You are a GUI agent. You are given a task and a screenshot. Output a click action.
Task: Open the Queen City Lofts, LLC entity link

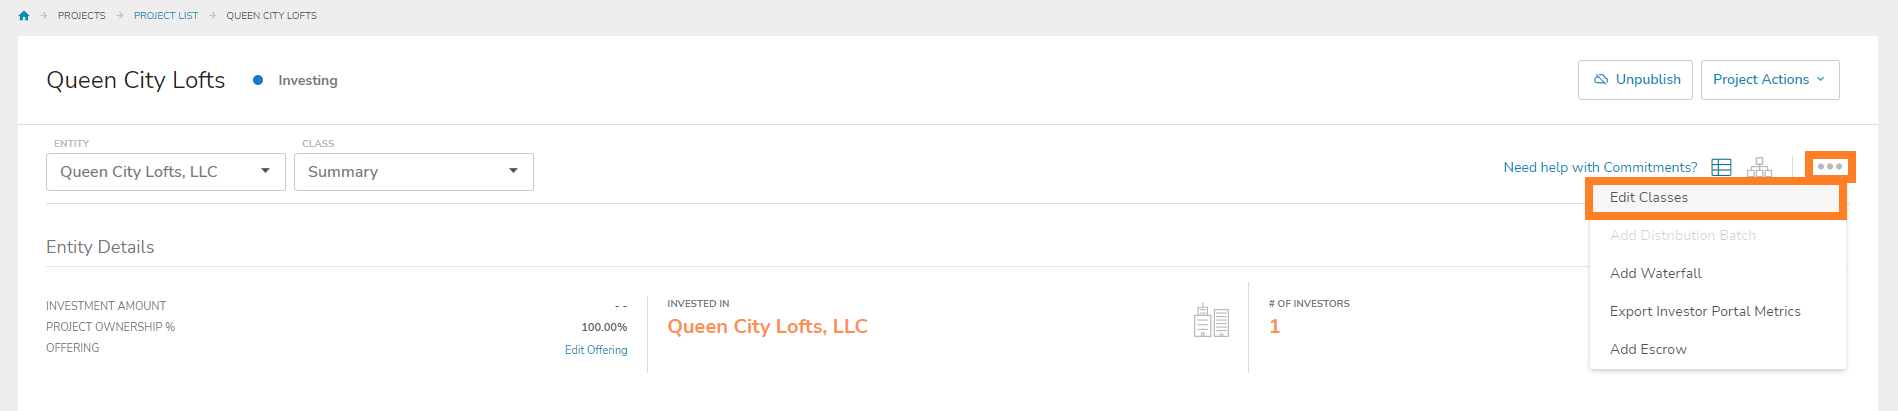point(767,327)
